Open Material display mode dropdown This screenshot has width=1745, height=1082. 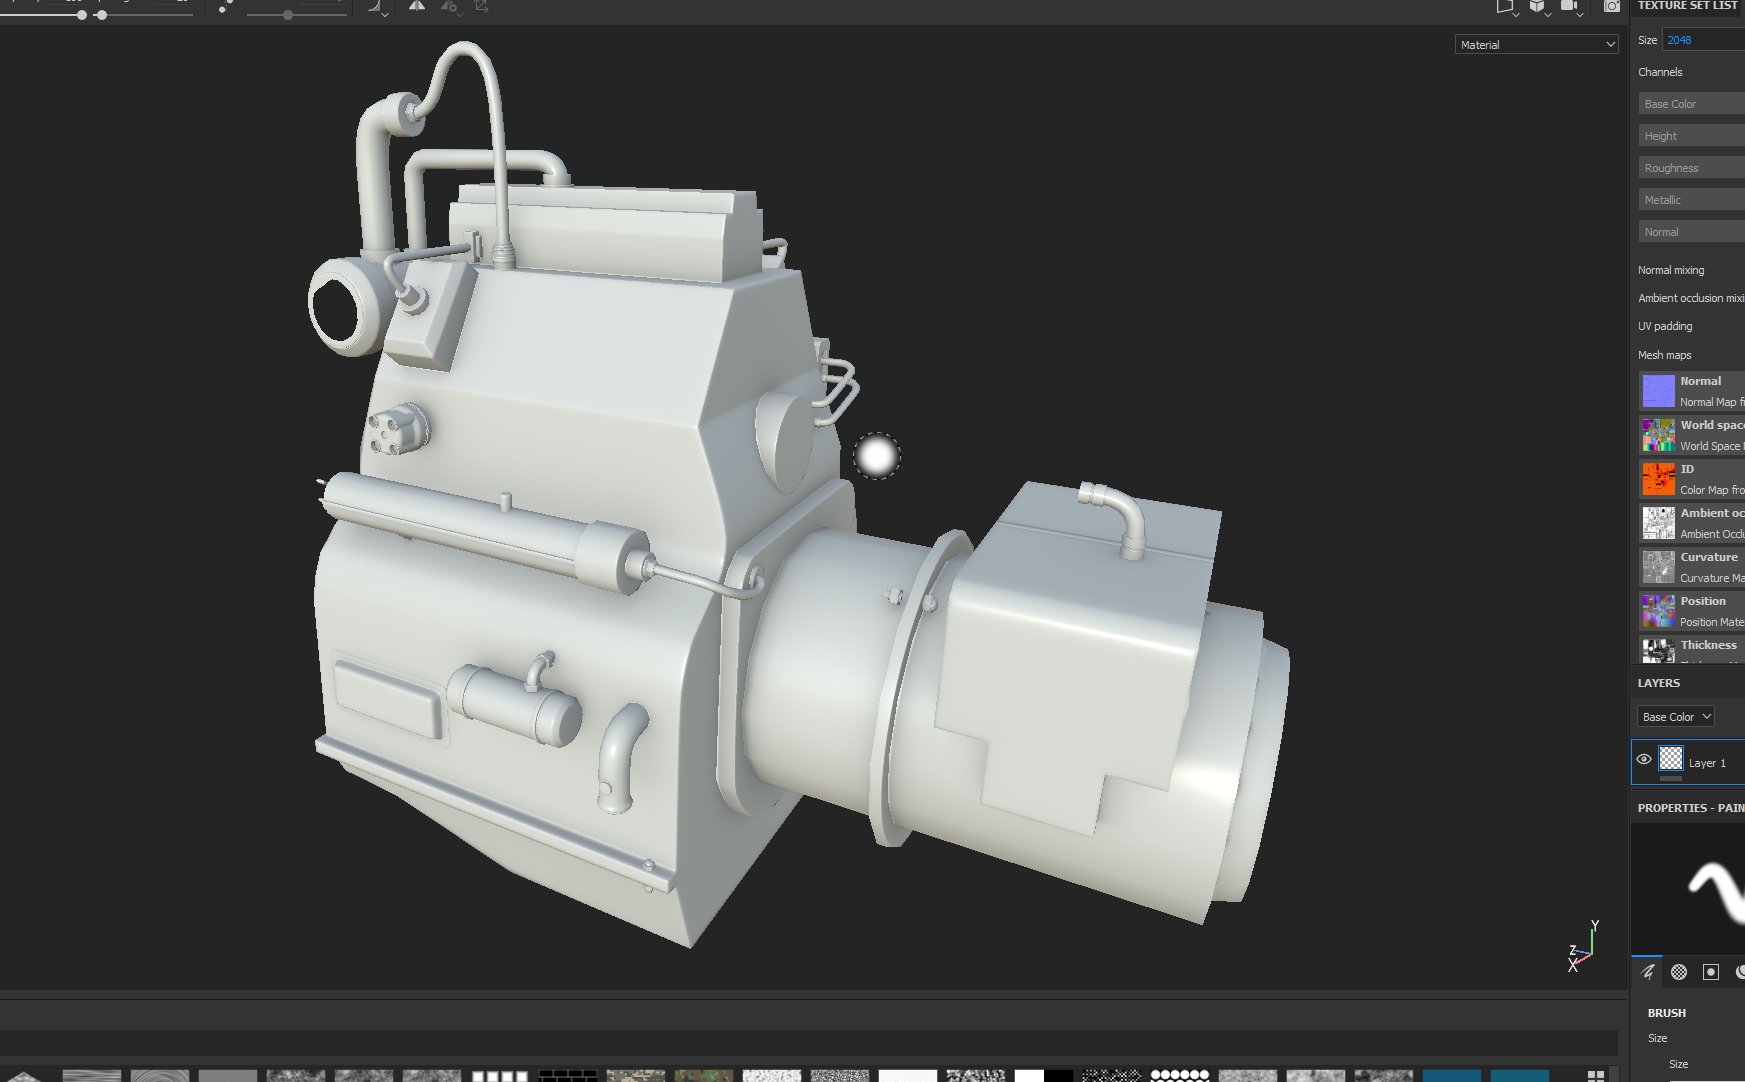pyautogui.click(x=1537, y=44)
